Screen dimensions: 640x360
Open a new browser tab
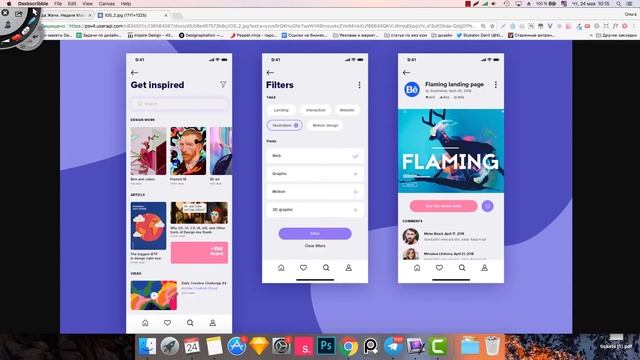177,16
